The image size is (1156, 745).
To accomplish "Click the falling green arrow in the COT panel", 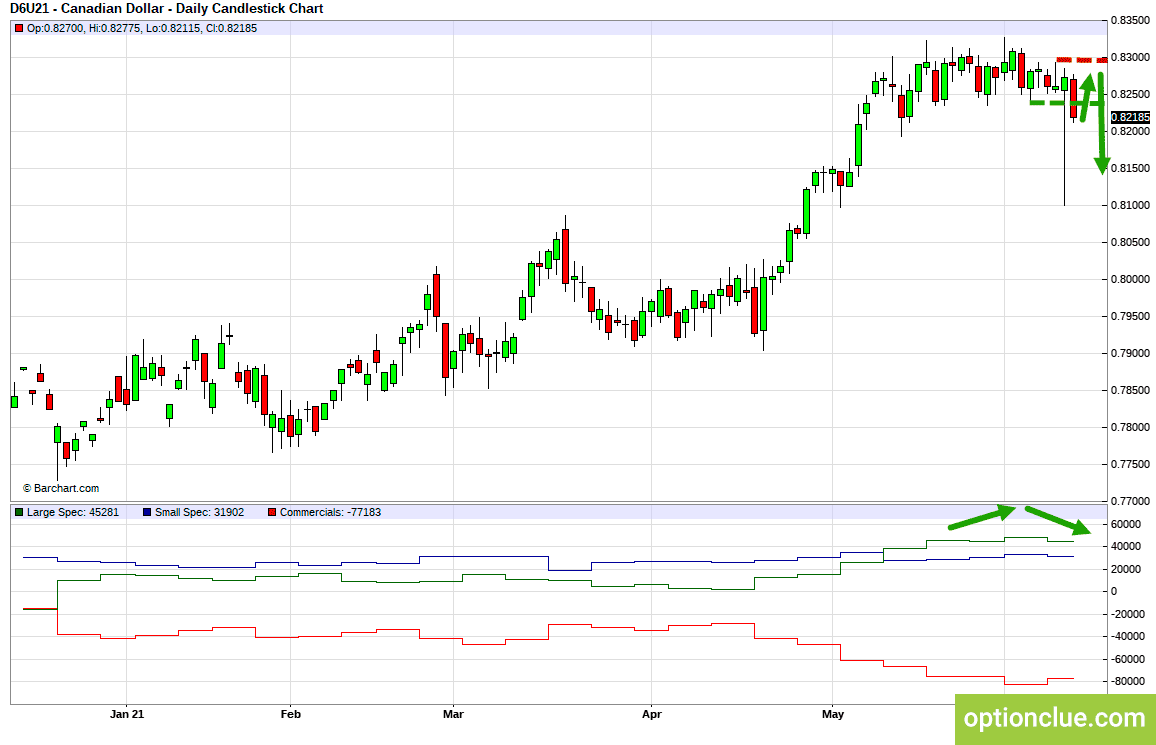I will pyautogui.click(x=1059, y=520).
